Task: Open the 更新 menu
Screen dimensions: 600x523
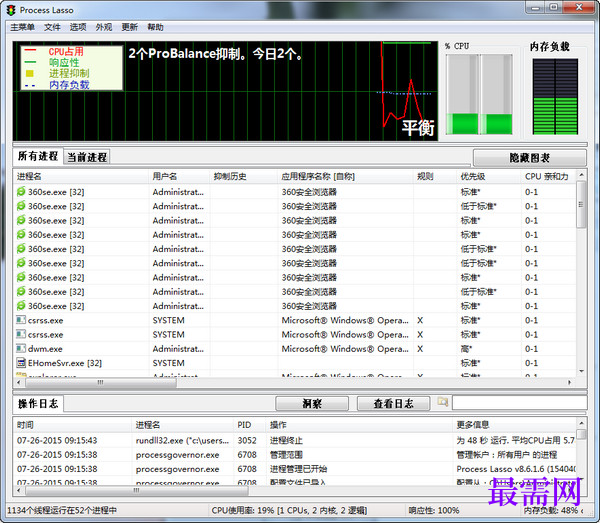Action: click(130, 27)
